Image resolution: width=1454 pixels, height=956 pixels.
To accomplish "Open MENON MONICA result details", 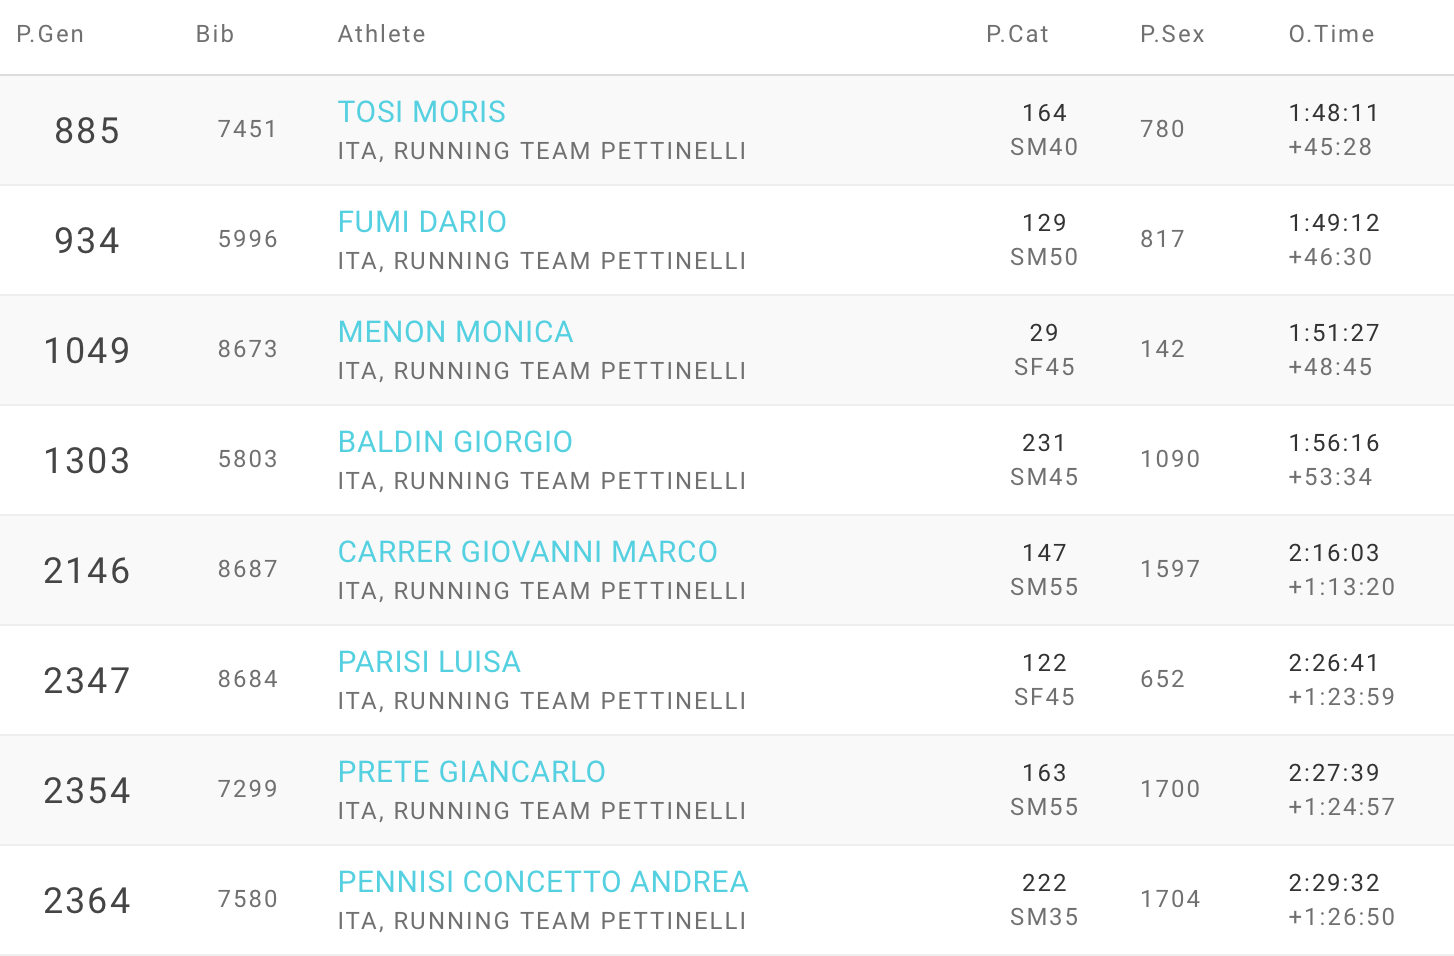I will 455,332.
